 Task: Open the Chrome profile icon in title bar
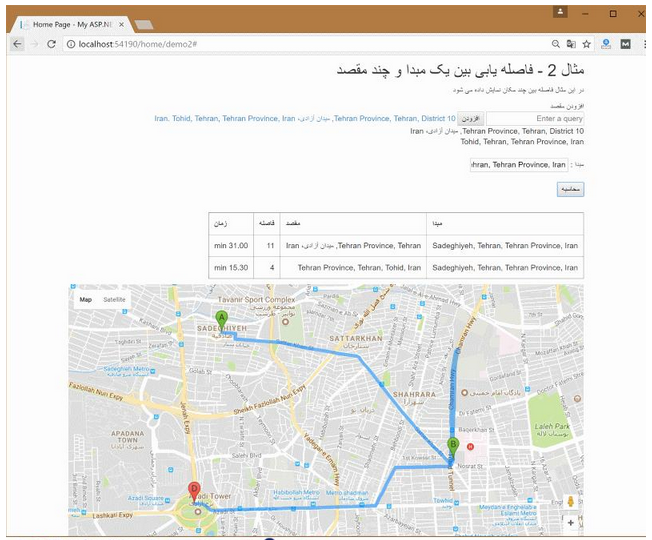click(x=560, y=12)
